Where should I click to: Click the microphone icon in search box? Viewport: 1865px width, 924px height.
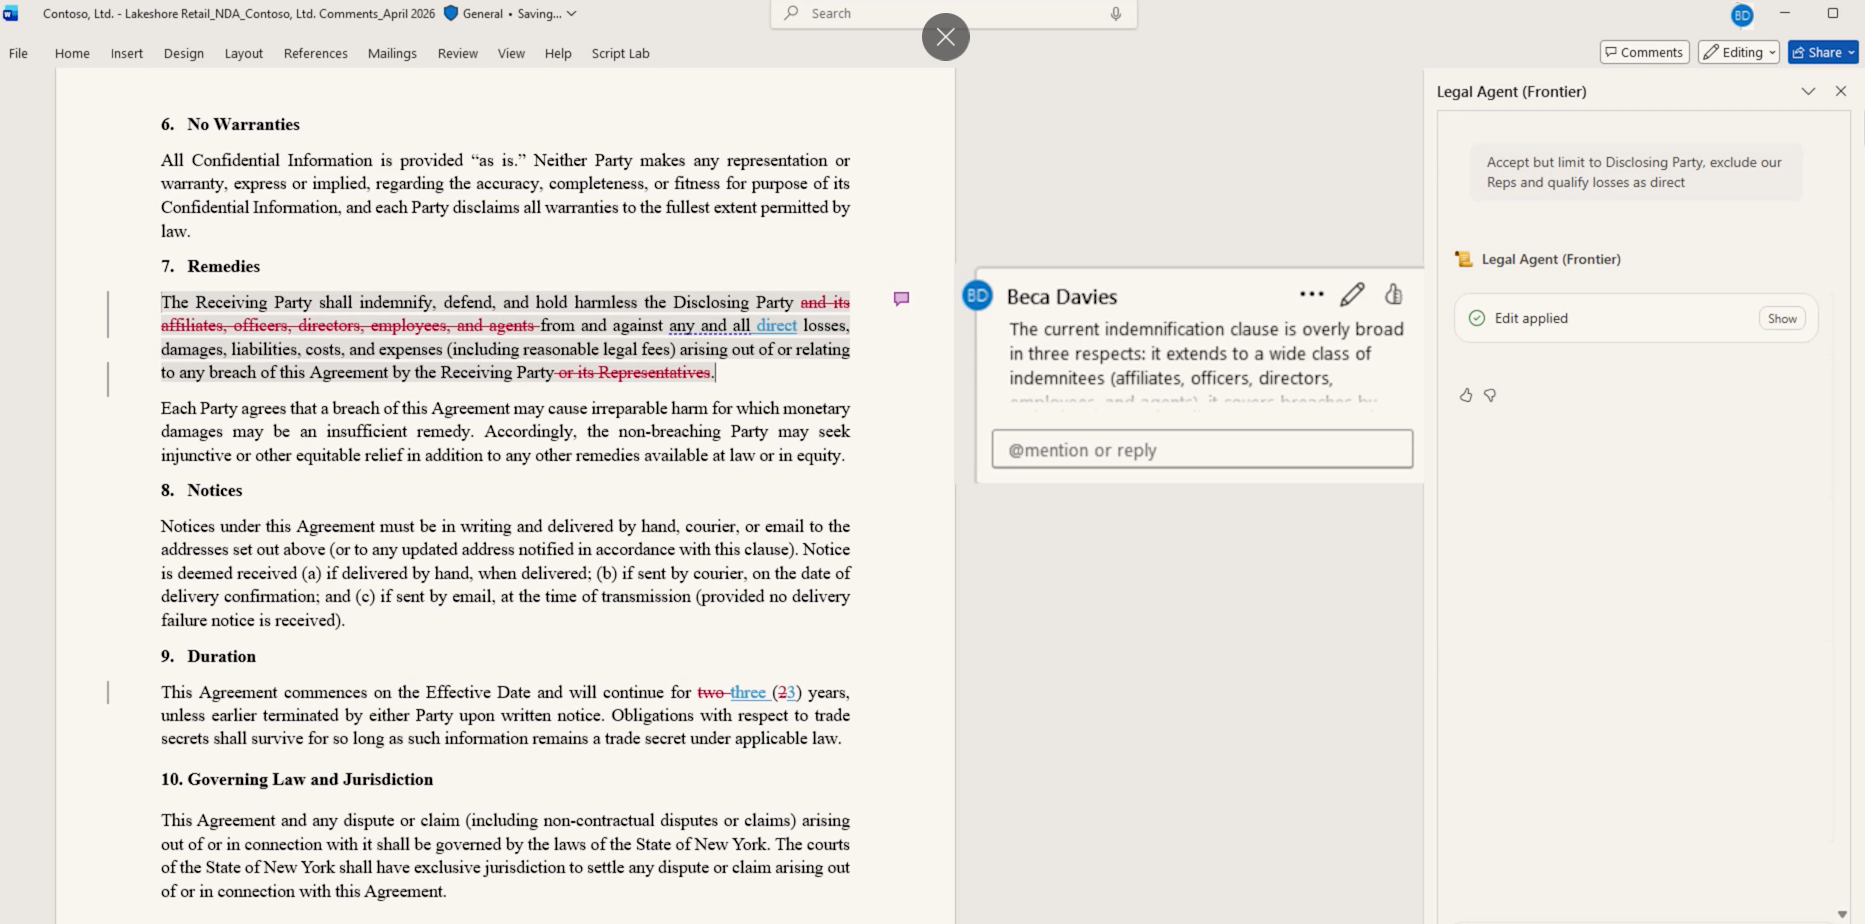click(x=1115, y=14)
